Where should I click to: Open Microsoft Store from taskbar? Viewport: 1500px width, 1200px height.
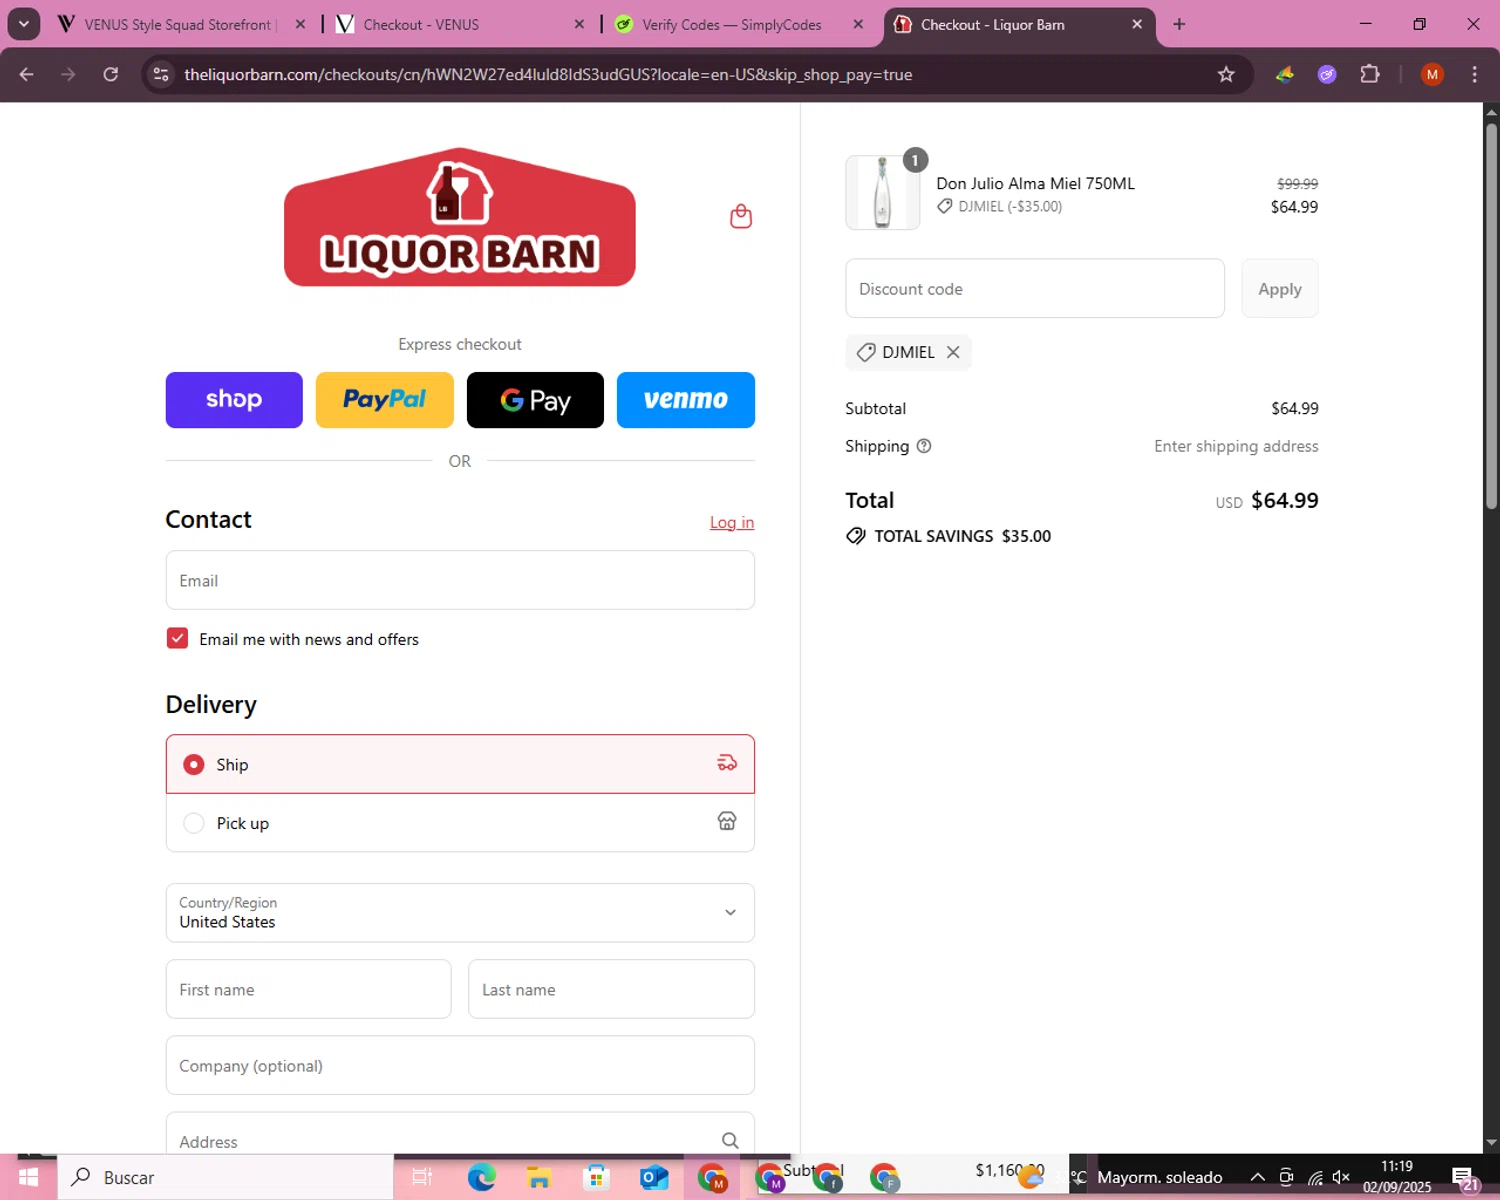(596, 1177)
